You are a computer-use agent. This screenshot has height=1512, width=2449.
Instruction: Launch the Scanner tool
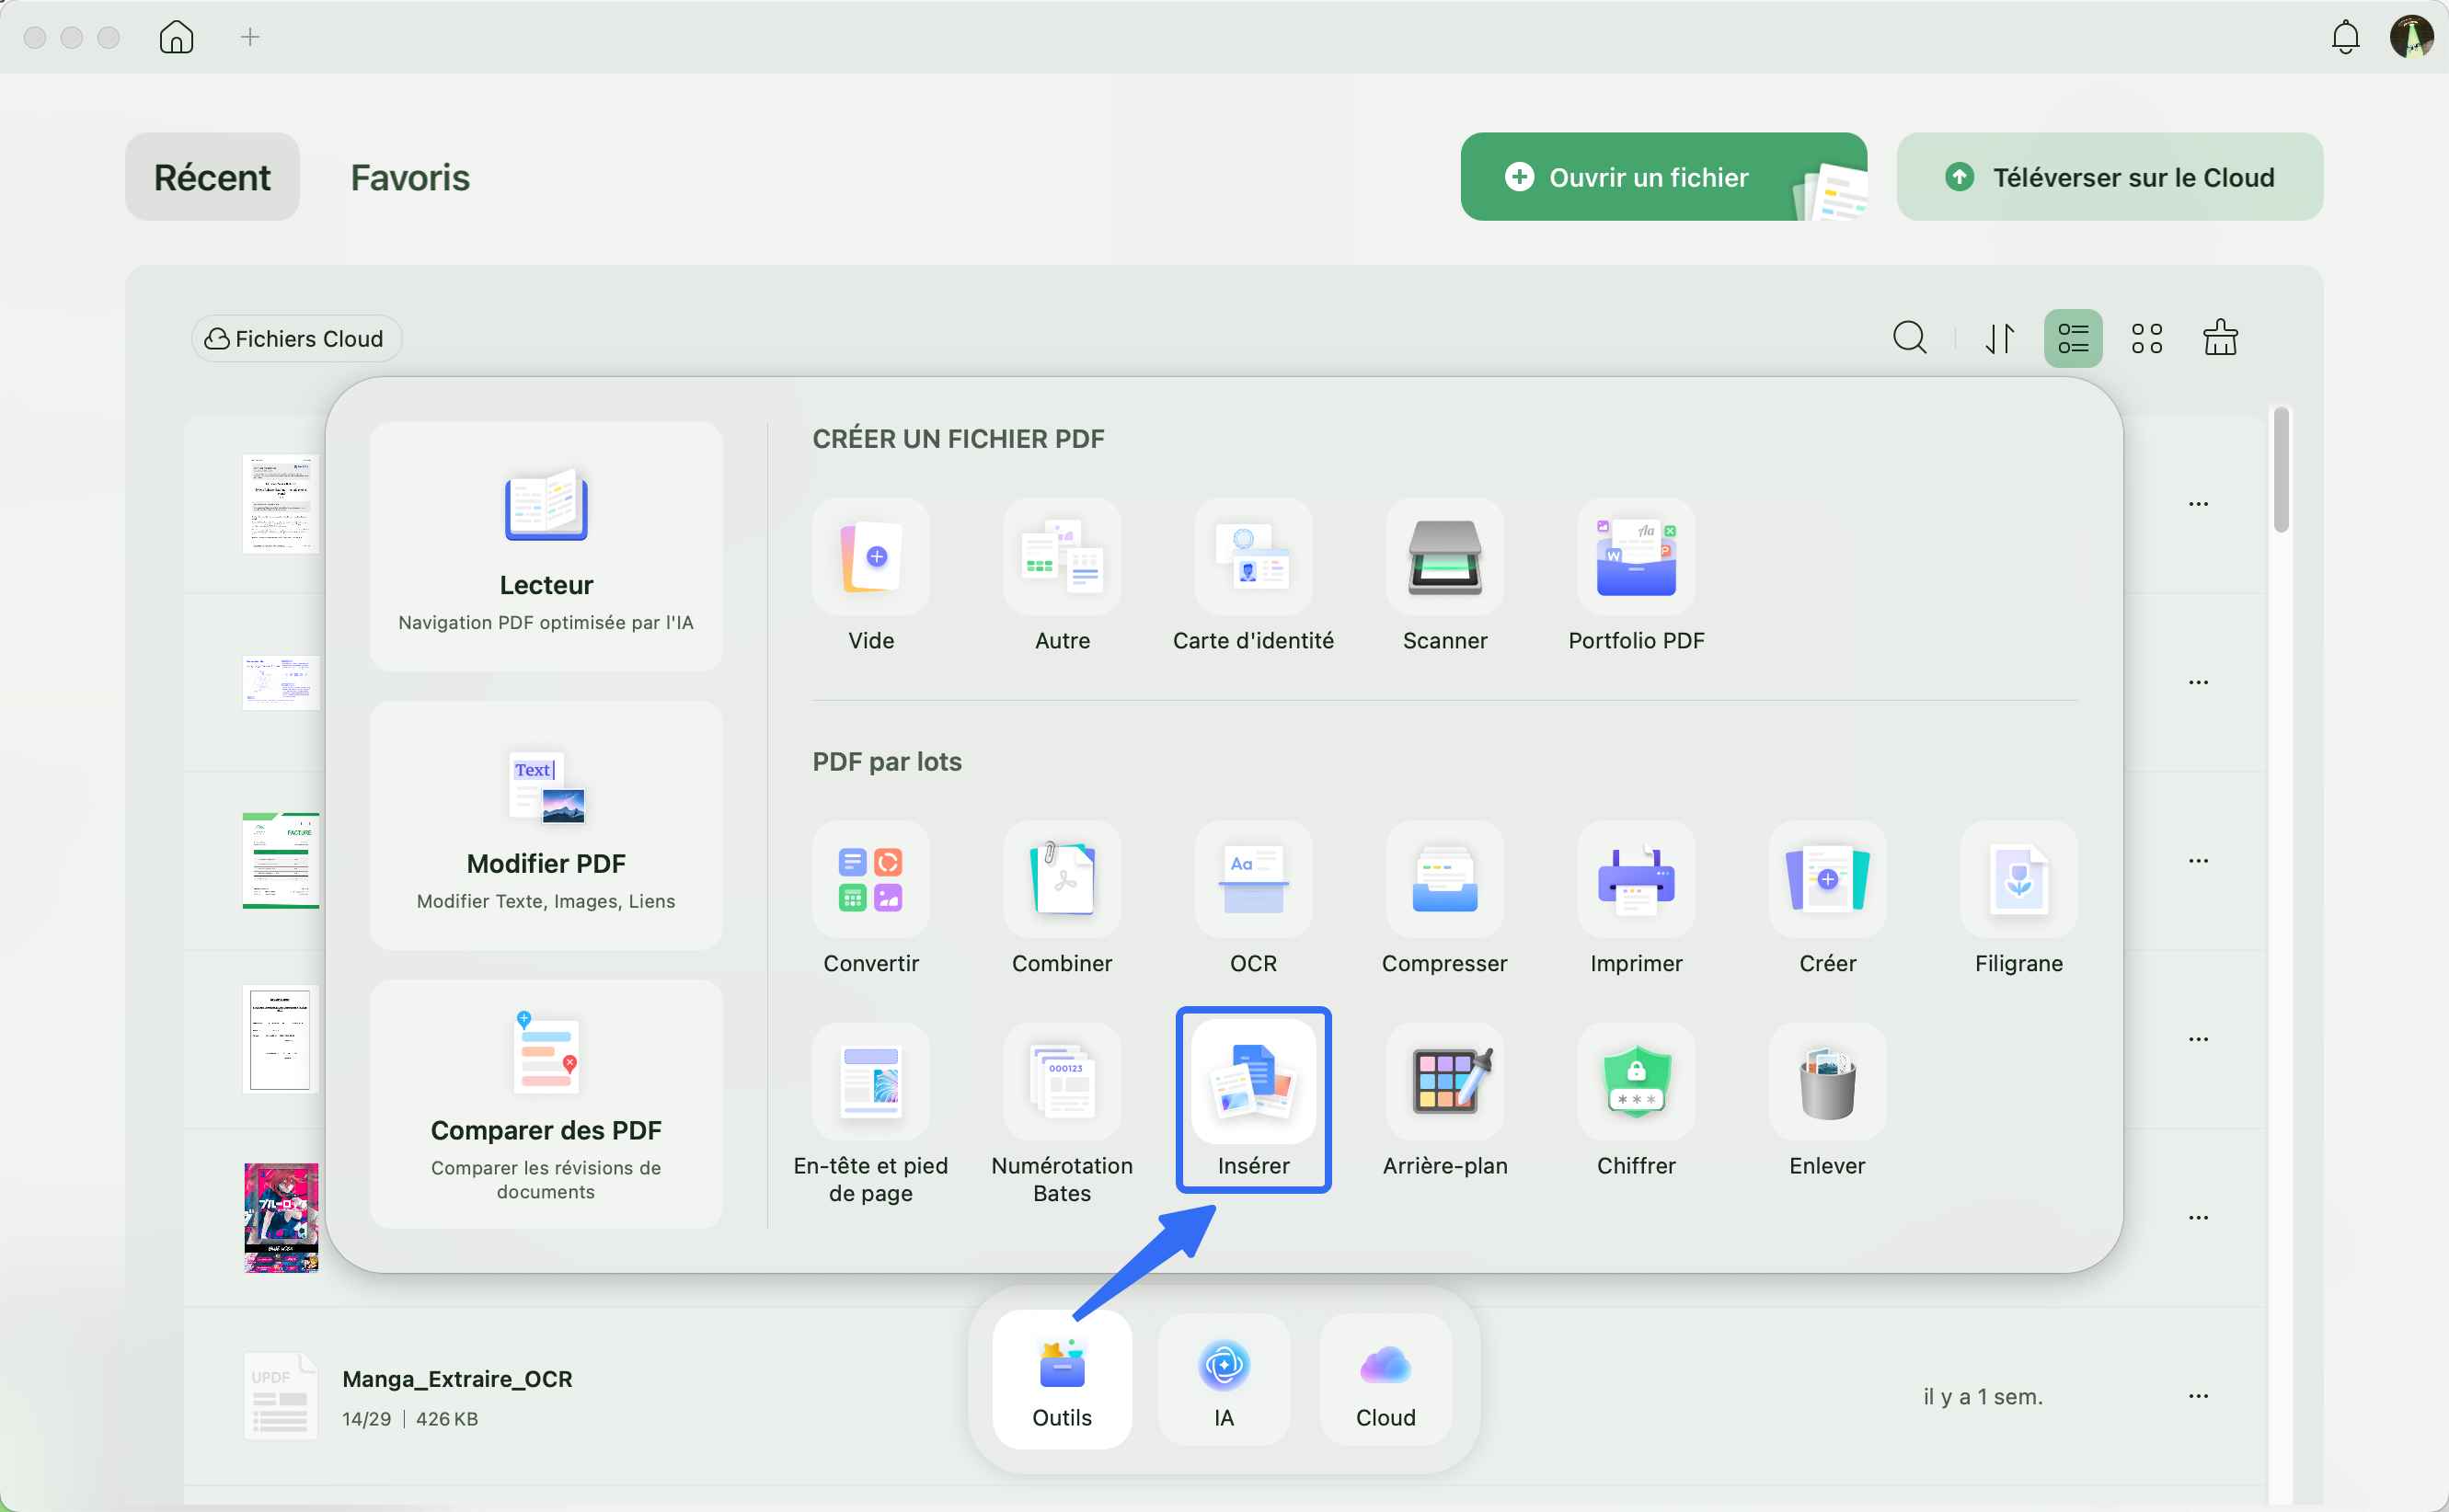1444,557
